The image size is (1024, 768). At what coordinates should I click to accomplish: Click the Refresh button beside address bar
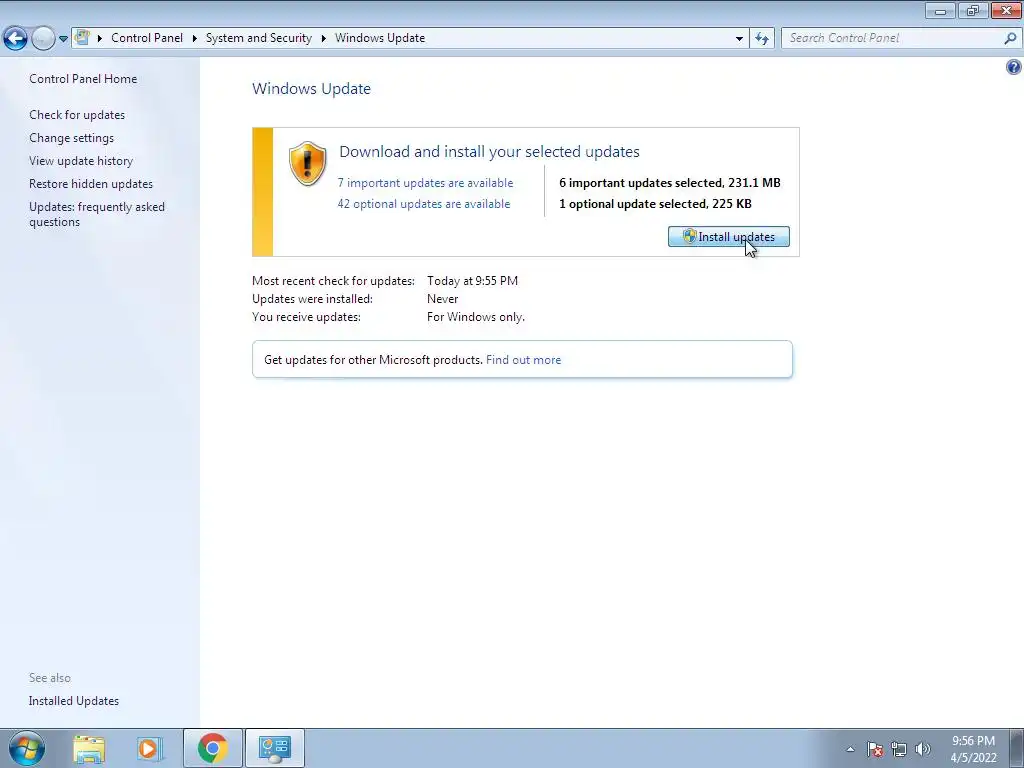(x=761, y=39)
